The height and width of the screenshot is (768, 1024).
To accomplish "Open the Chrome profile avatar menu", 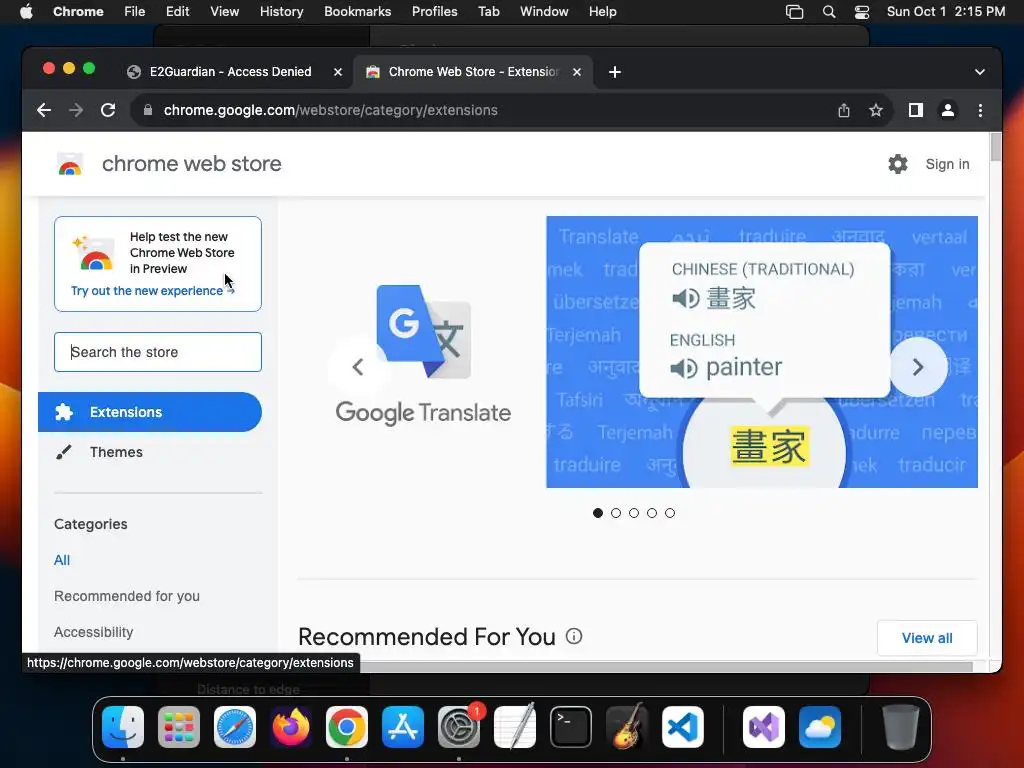I will click(948, 110).
